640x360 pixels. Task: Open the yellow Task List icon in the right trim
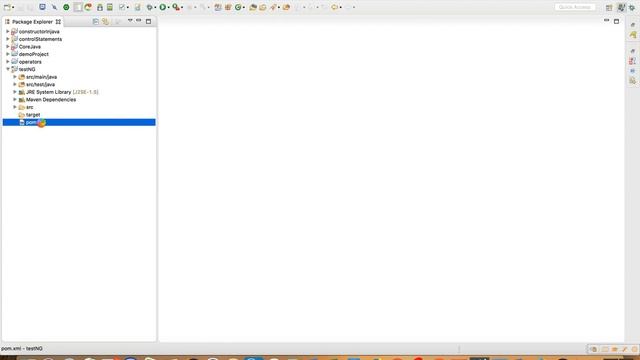(633, 35)
